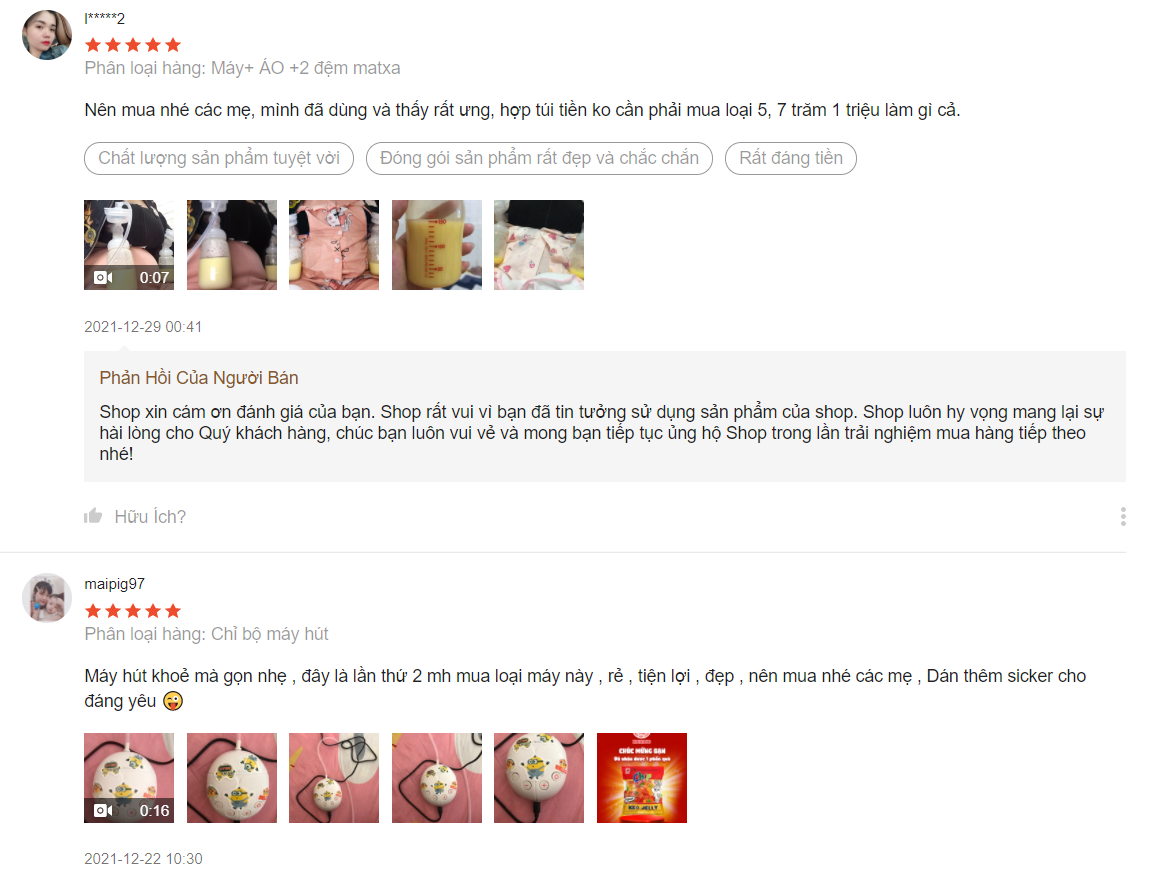Click the second minion pump thumbnail
Screen dimensions: 1156x876
tap(231, 778)
